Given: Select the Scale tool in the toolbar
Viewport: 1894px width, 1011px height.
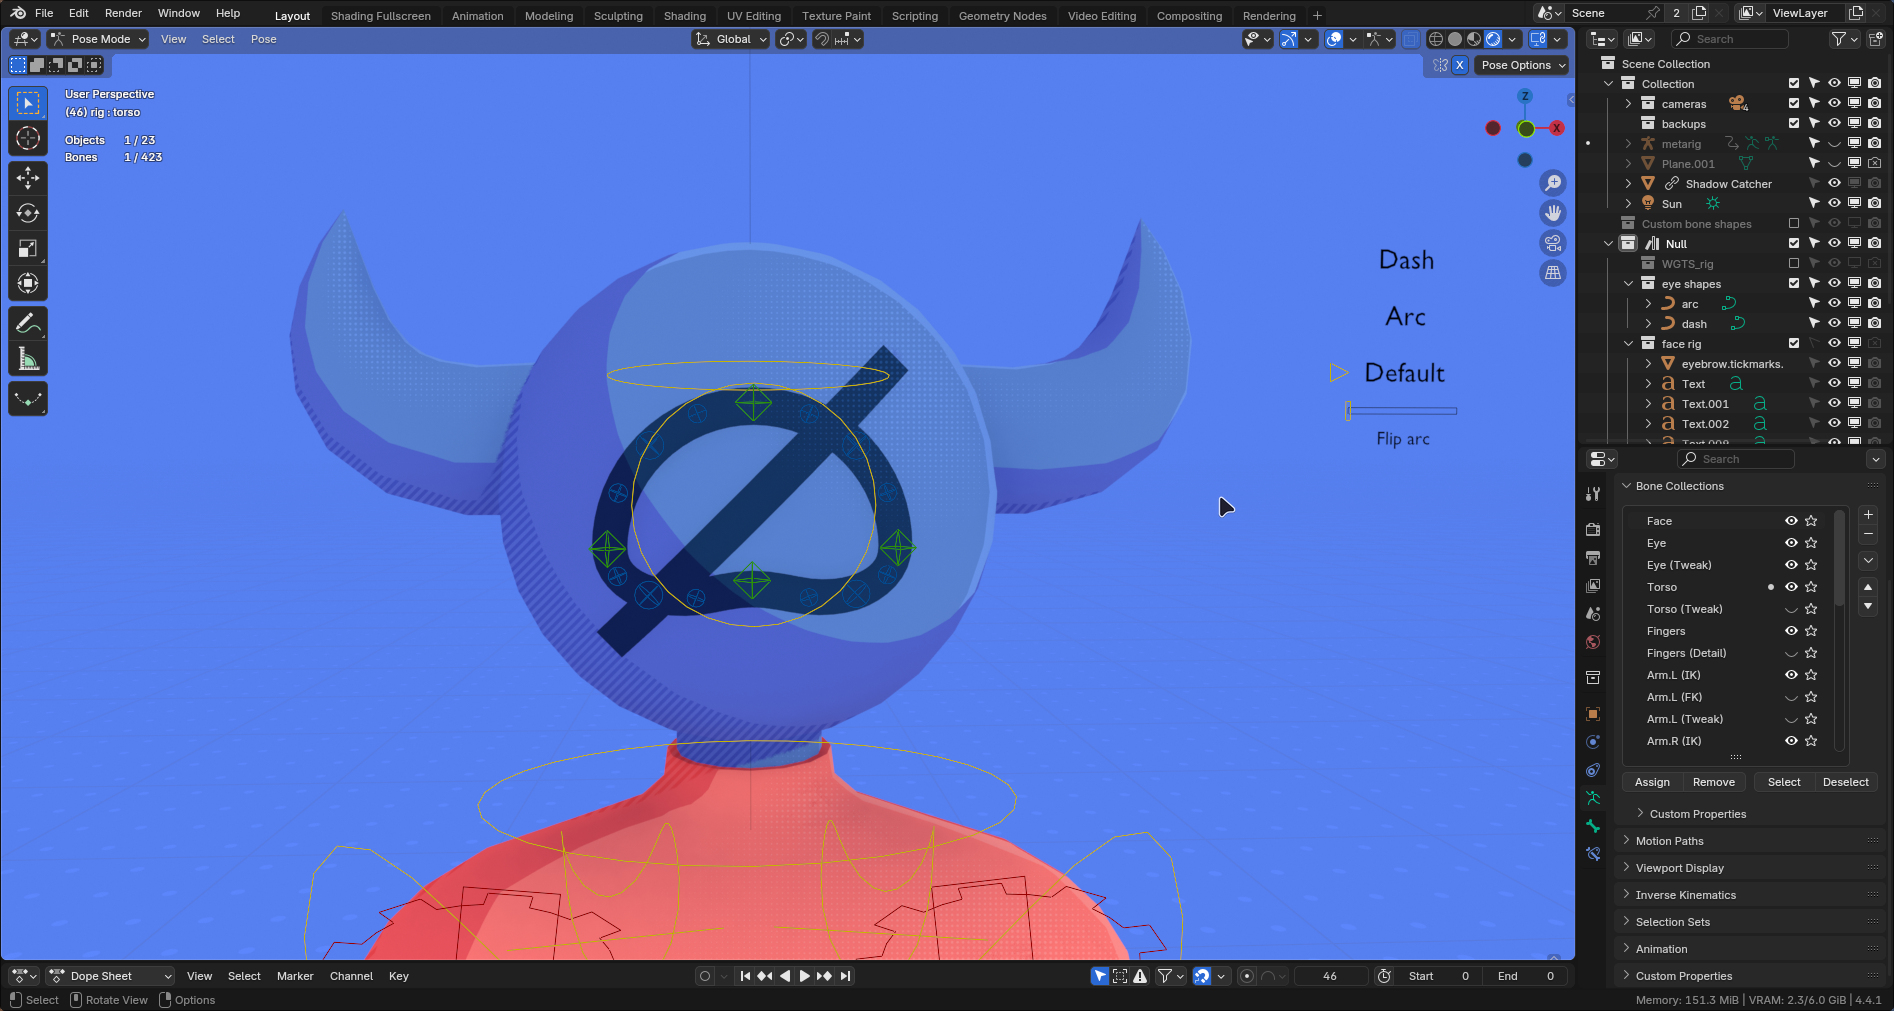Looking at the screenshot, I should click(28, 248).
